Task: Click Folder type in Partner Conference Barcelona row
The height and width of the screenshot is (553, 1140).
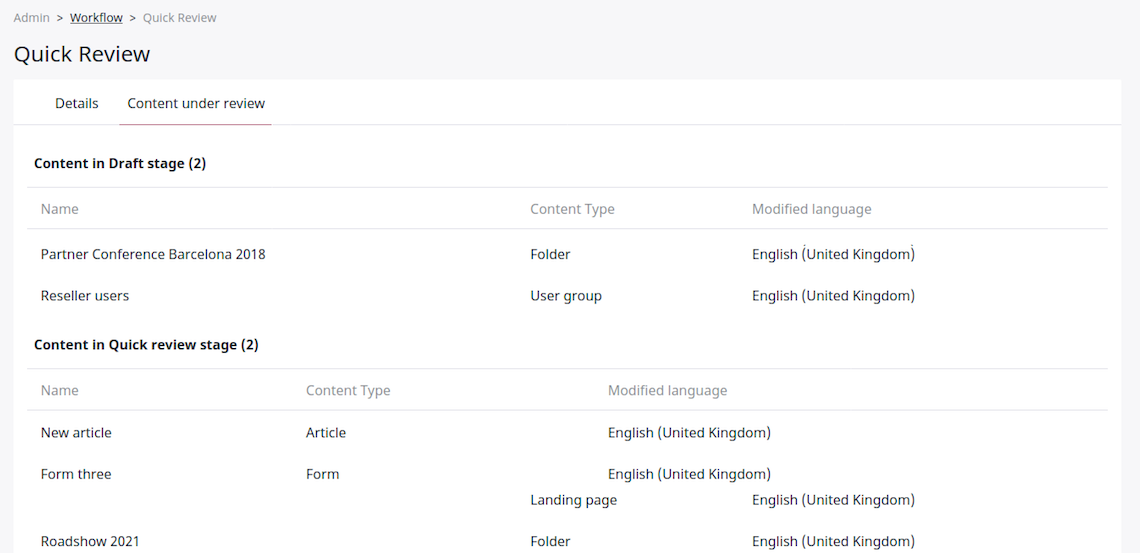Action: (x=550, y=254)
